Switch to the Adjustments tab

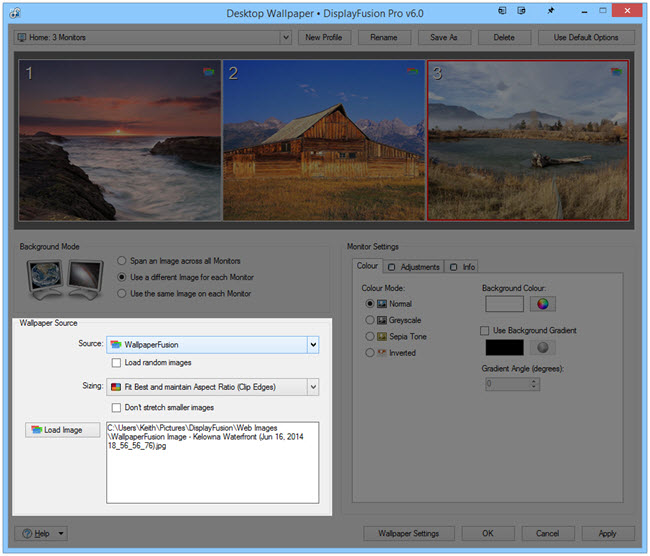(414, 267)
